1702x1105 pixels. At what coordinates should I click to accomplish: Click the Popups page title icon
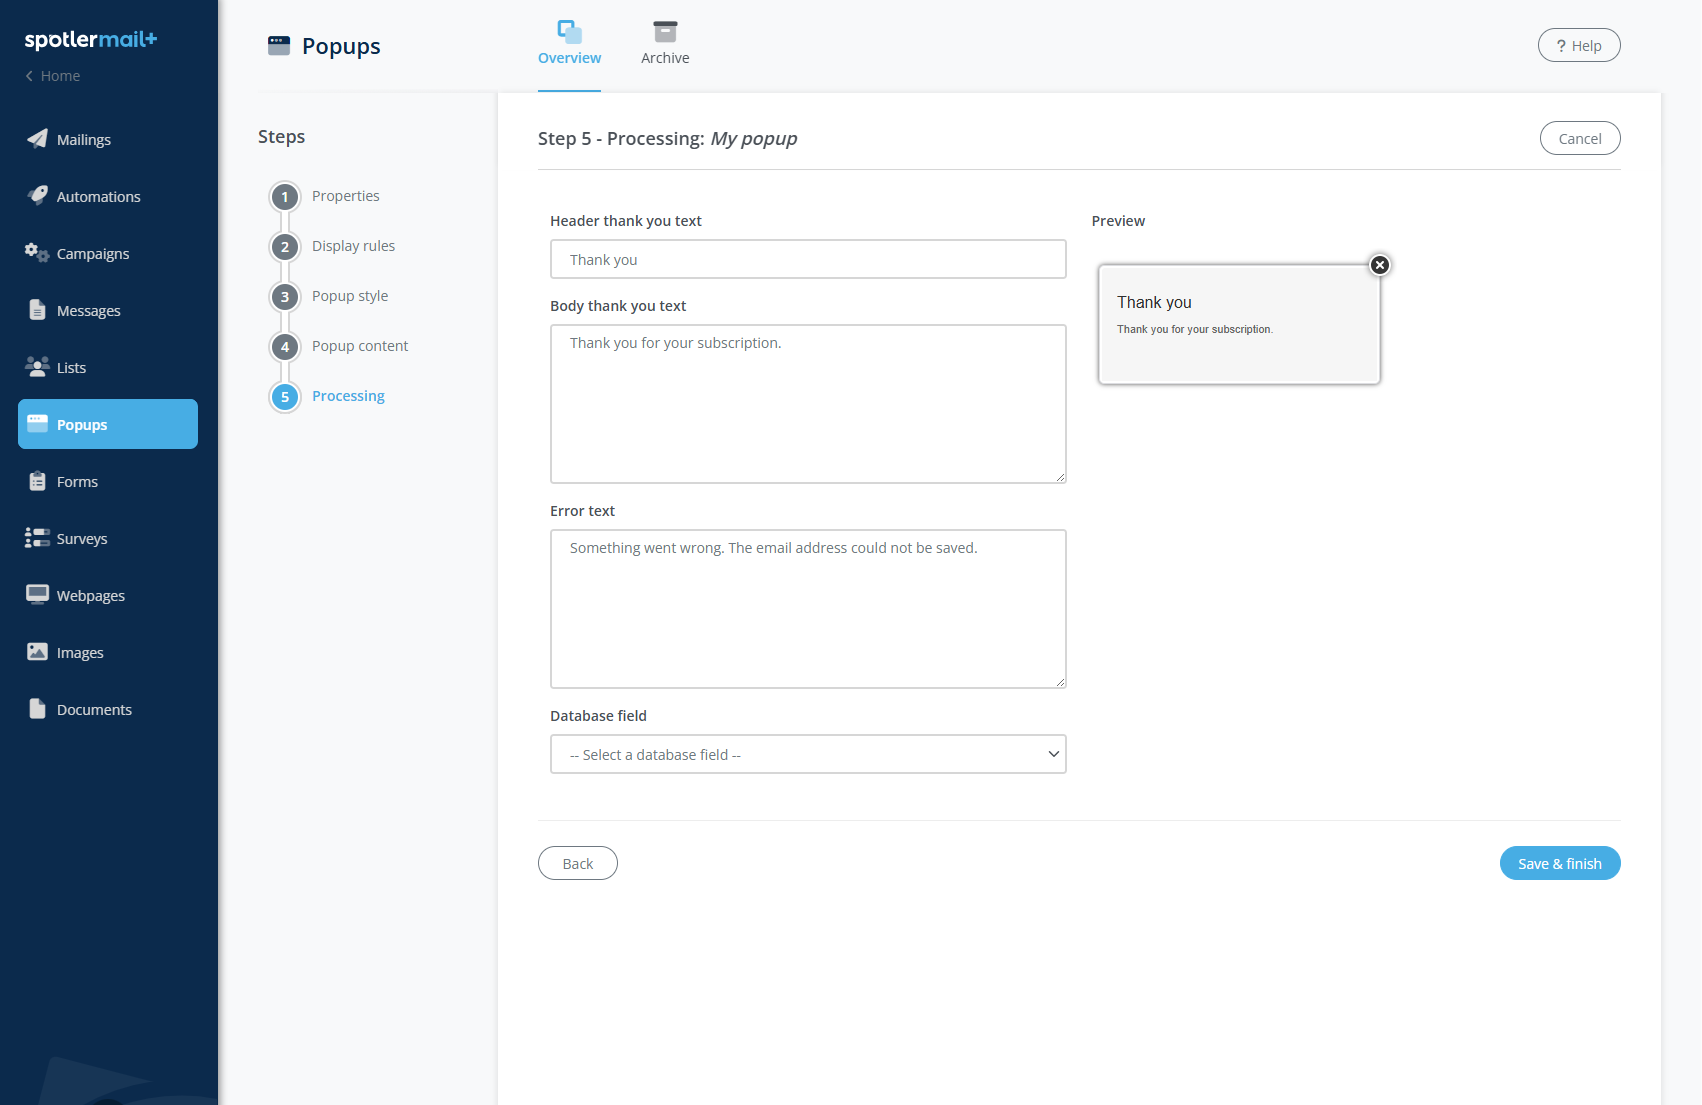[x=279, y=46]
